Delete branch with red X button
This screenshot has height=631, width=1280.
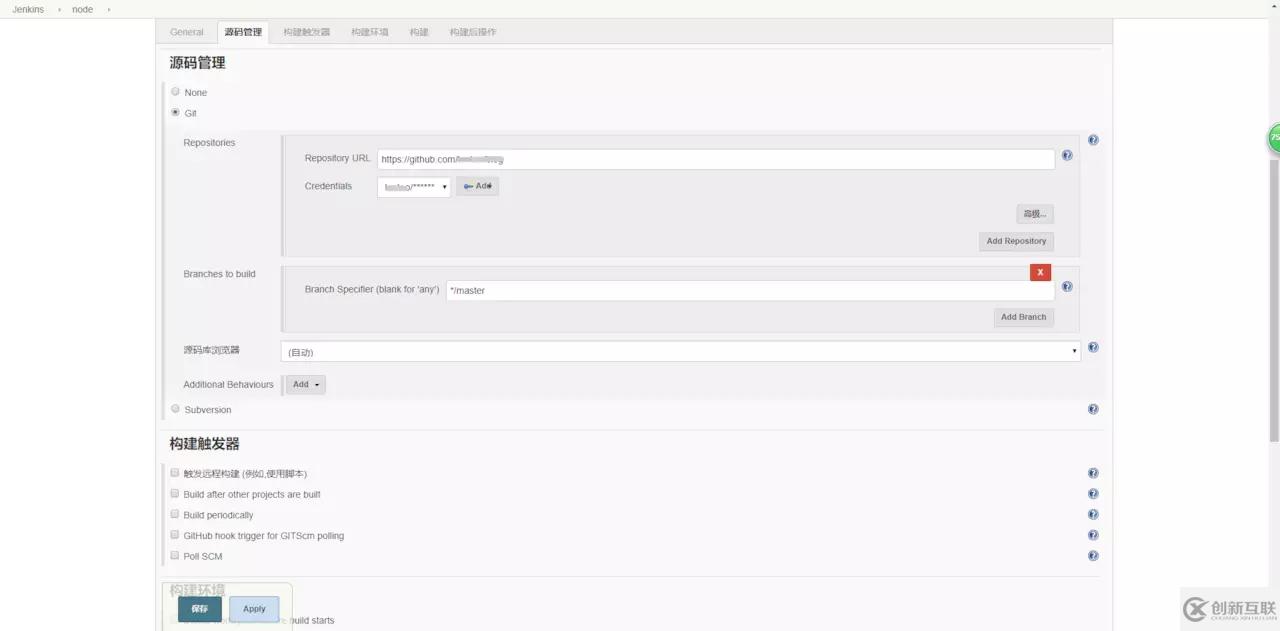pos(1040,272)
